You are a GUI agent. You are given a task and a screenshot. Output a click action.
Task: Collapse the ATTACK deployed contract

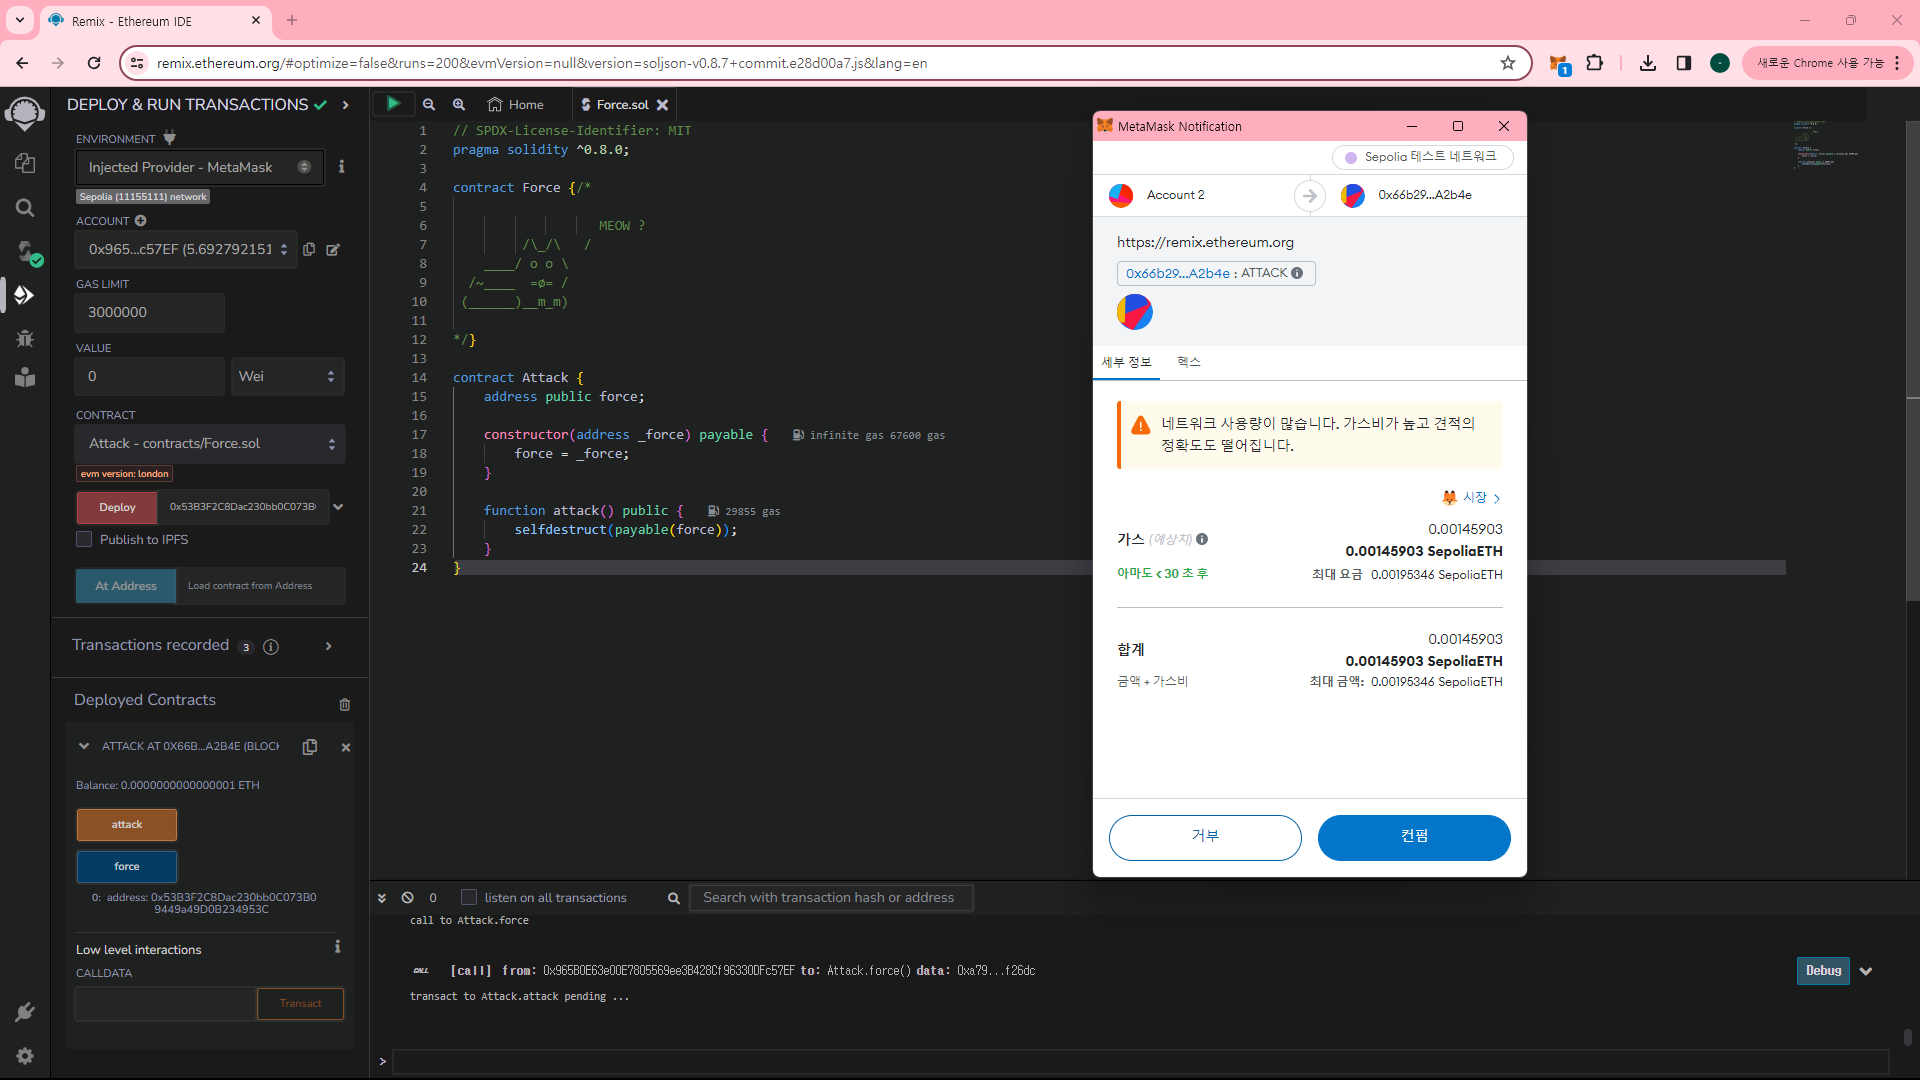[x=84, y=746]
